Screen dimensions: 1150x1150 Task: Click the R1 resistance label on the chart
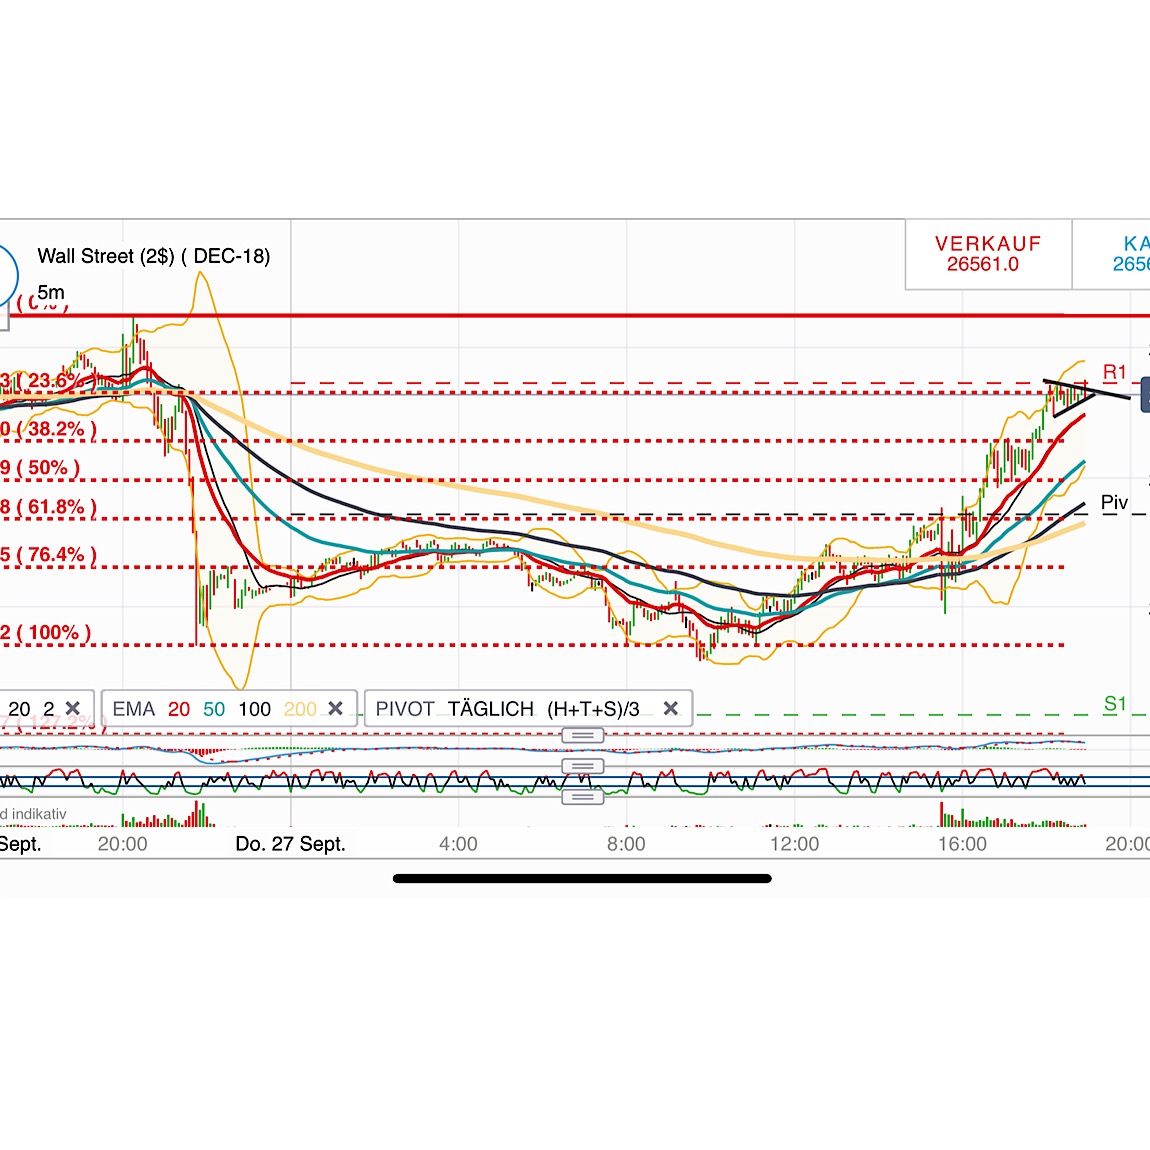[x=1113, y=373]
